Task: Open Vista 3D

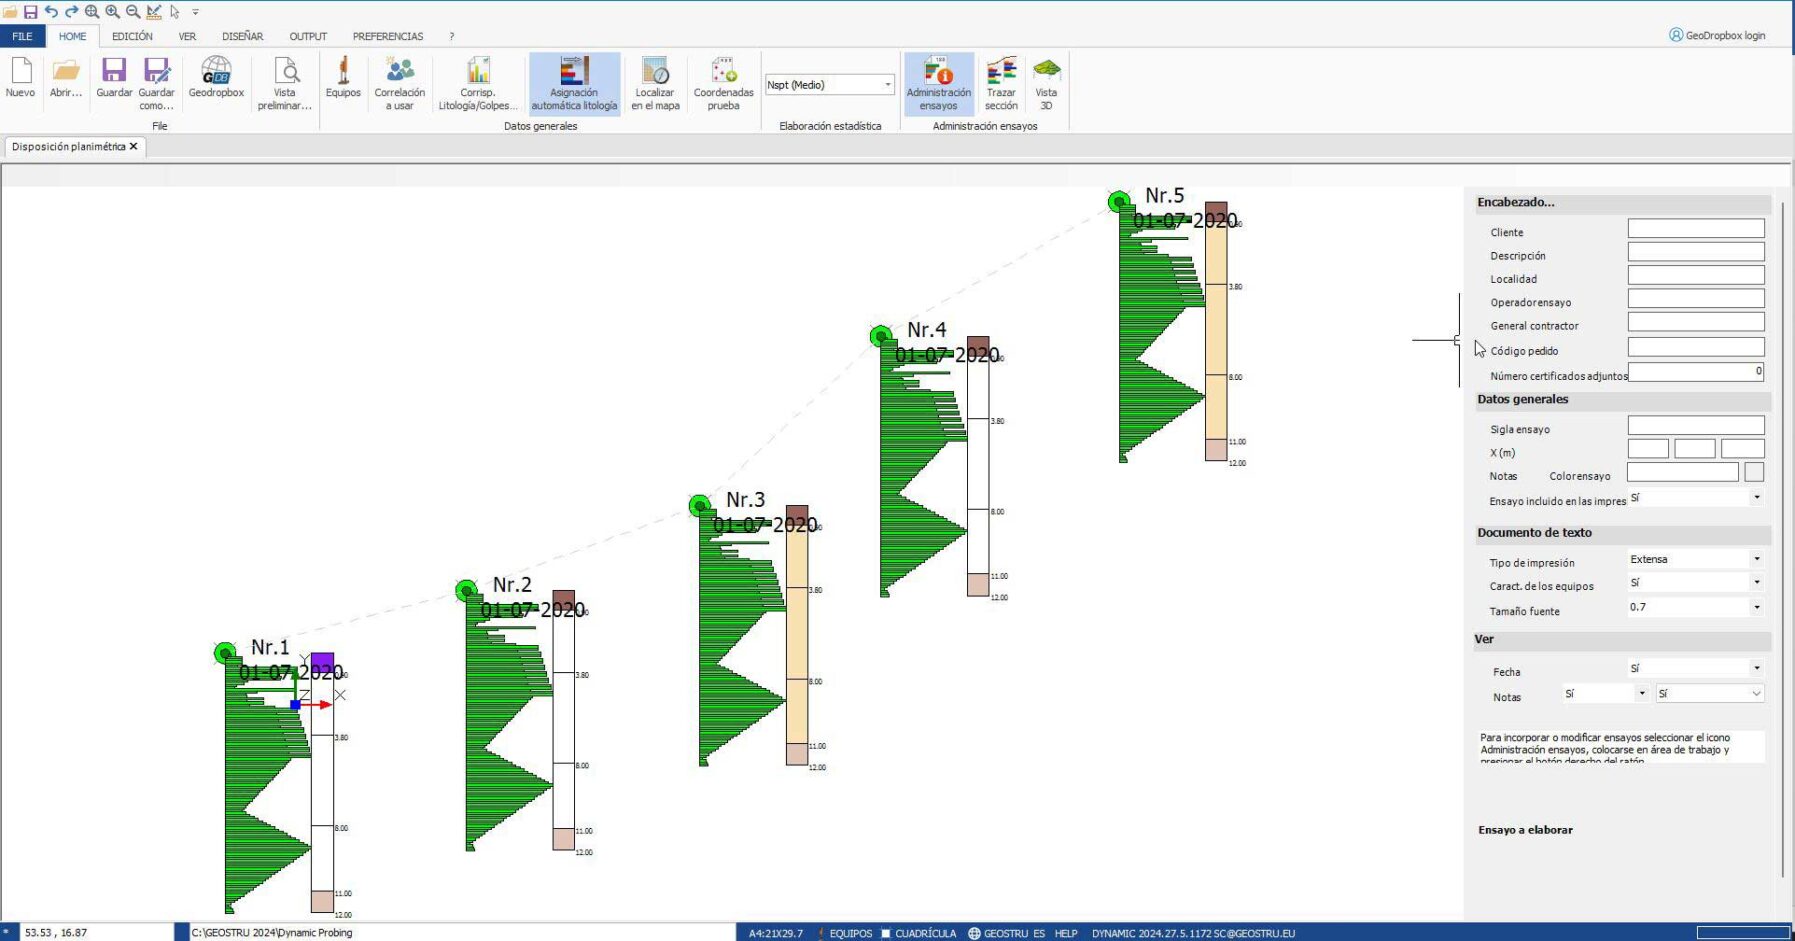Action: 1047,83
